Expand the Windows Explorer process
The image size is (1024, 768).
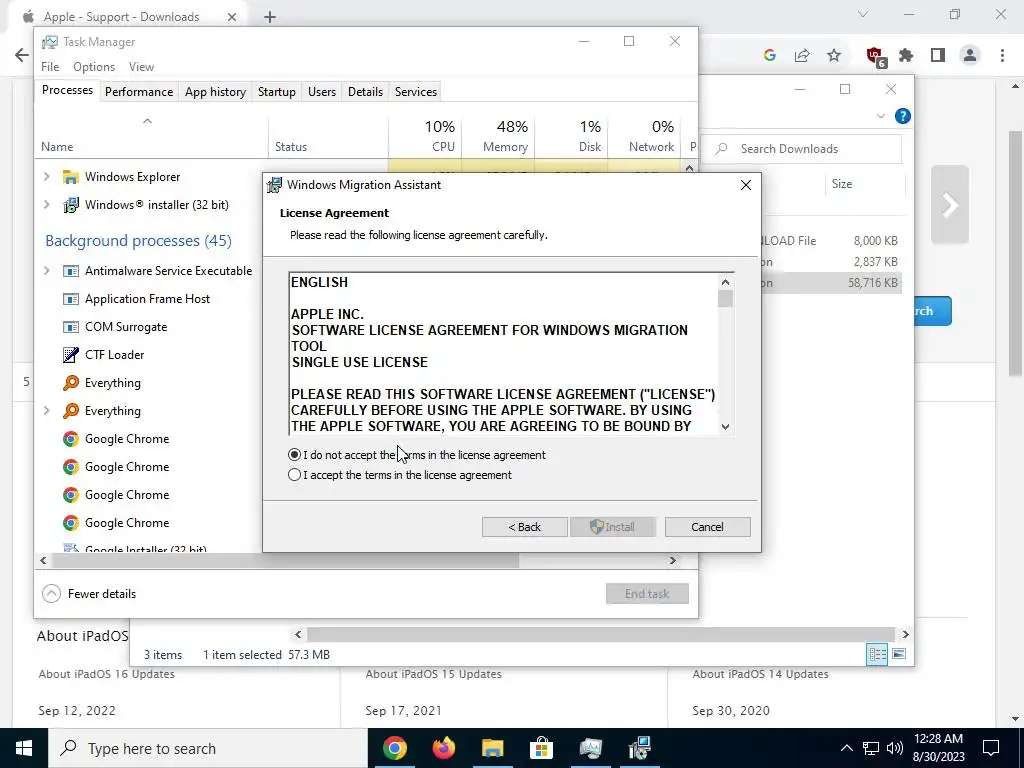tap(46, 176)
